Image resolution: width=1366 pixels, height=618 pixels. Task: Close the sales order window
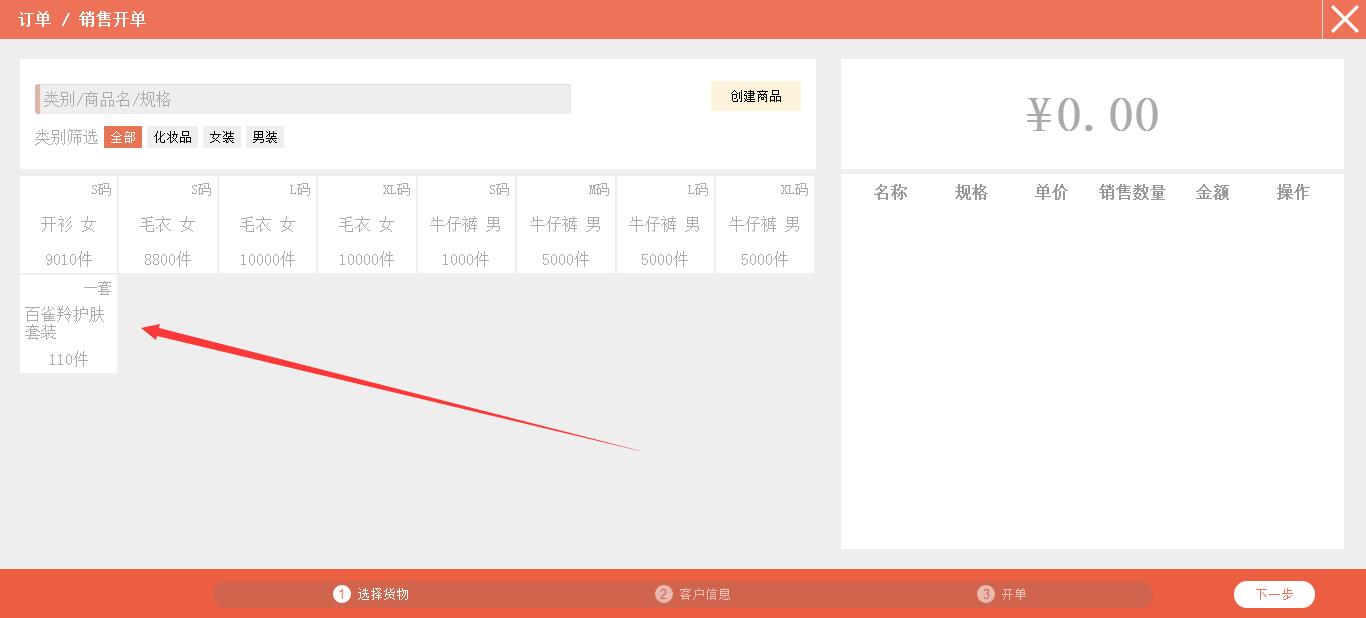click(1344, 19)
